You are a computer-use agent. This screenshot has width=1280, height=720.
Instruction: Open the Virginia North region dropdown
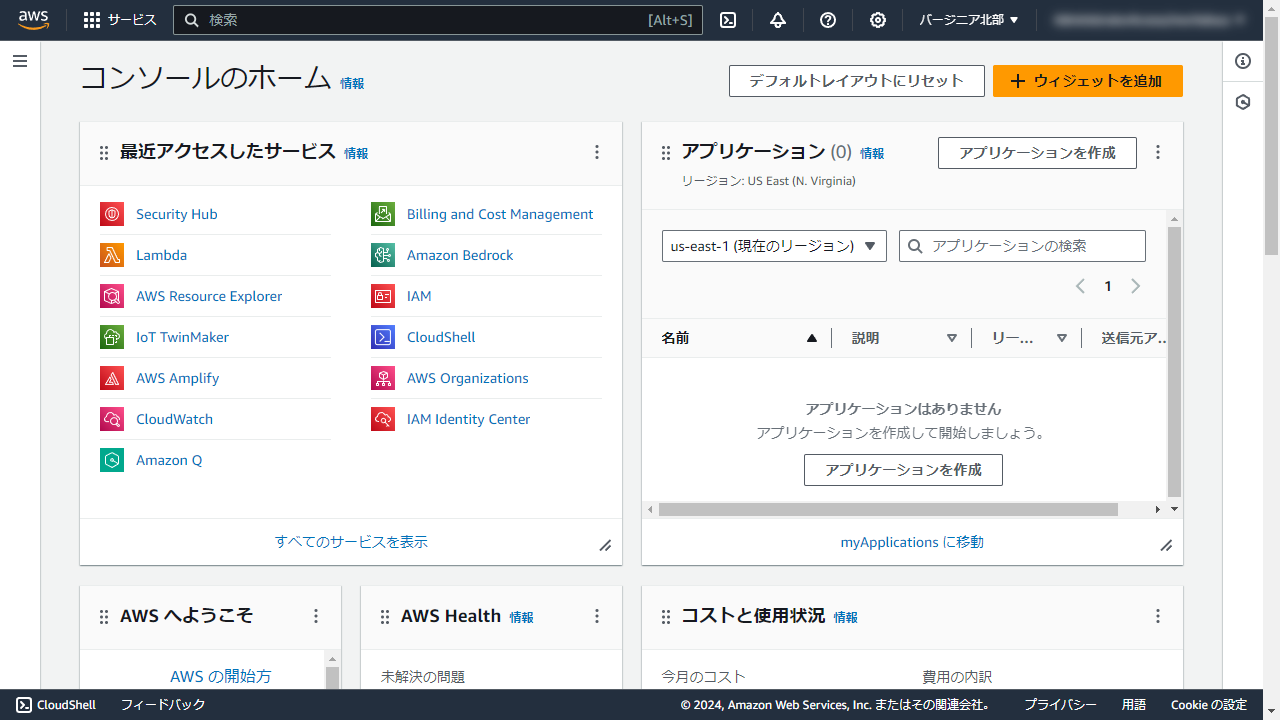(x=969, y=20)
